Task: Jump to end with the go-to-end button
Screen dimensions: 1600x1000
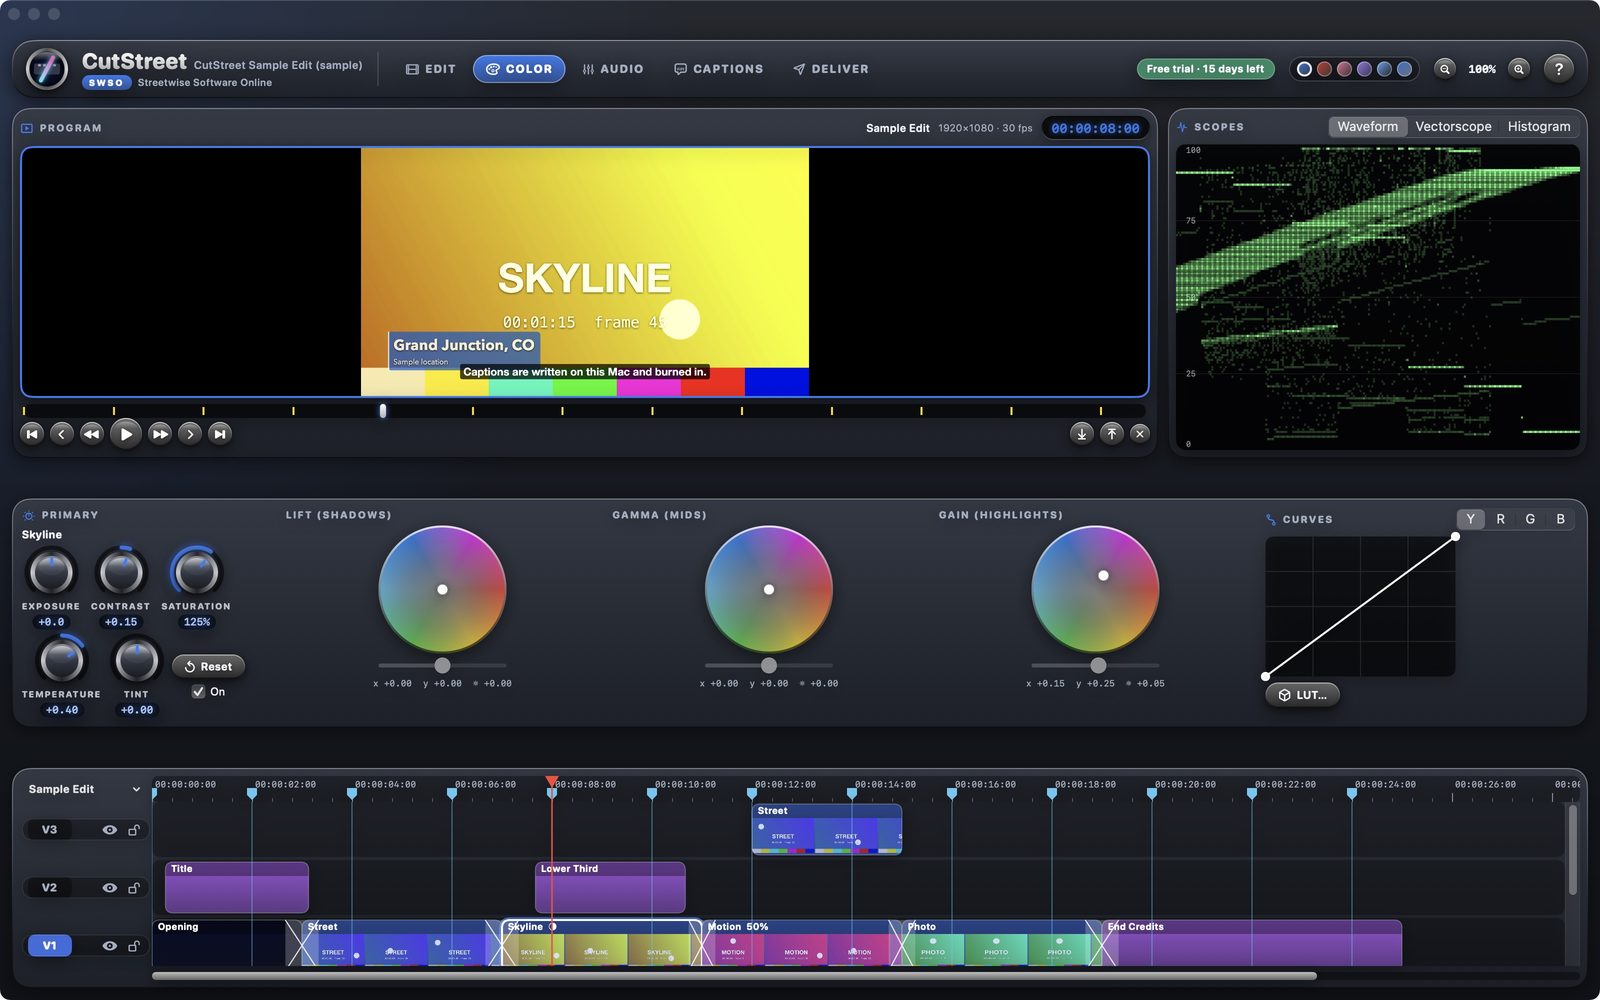Action: coord(220,433)
